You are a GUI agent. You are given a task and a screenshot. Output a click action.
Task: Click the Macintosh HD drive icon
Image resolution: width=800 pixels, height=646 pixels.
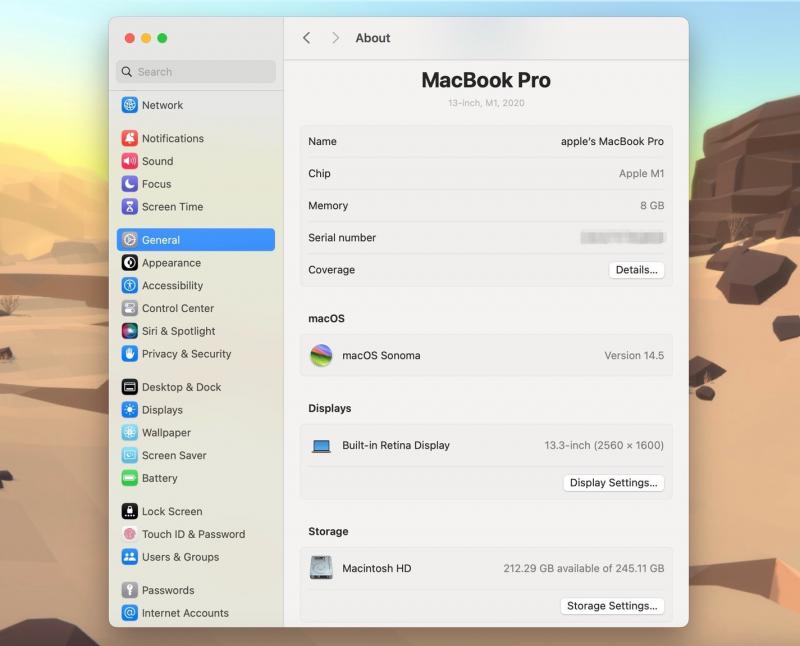pos(321,568)
